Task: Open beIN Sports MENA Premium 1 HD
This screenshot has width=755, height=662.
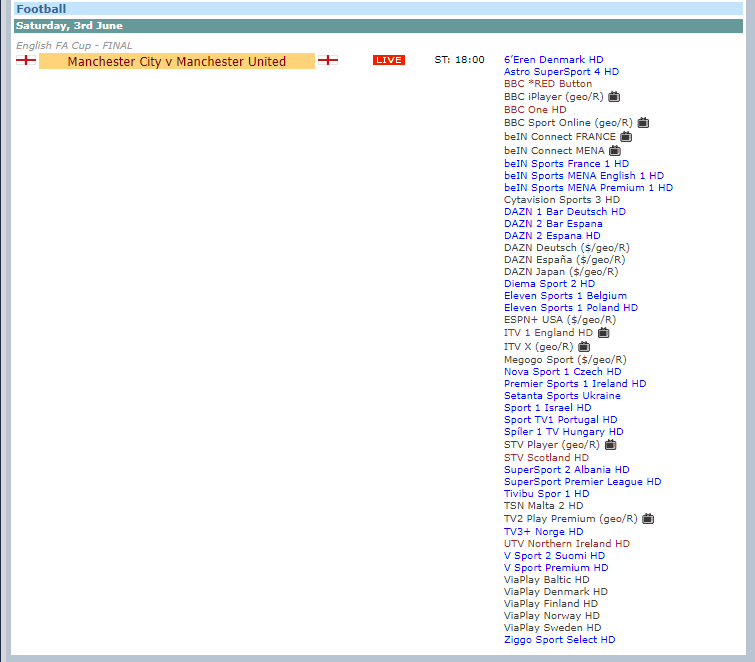Action: pos(588,188)
